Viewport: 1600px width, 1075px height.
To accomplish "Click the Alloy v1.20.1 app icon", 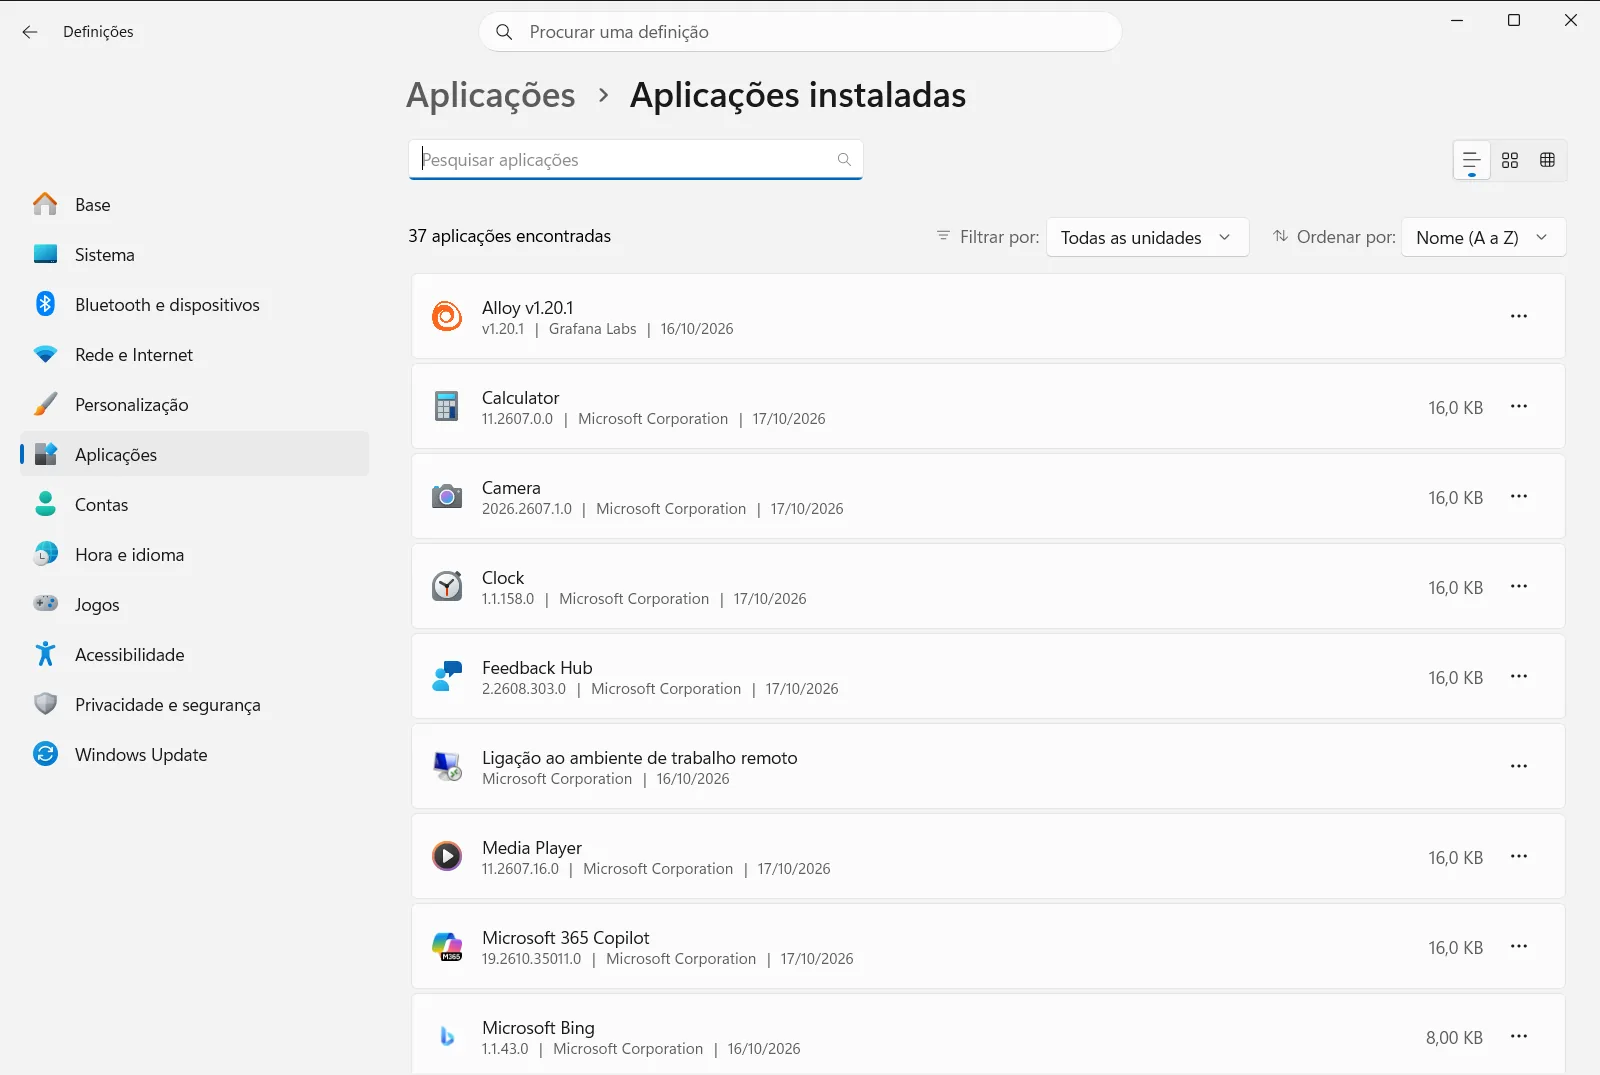I will pos(447,316).
